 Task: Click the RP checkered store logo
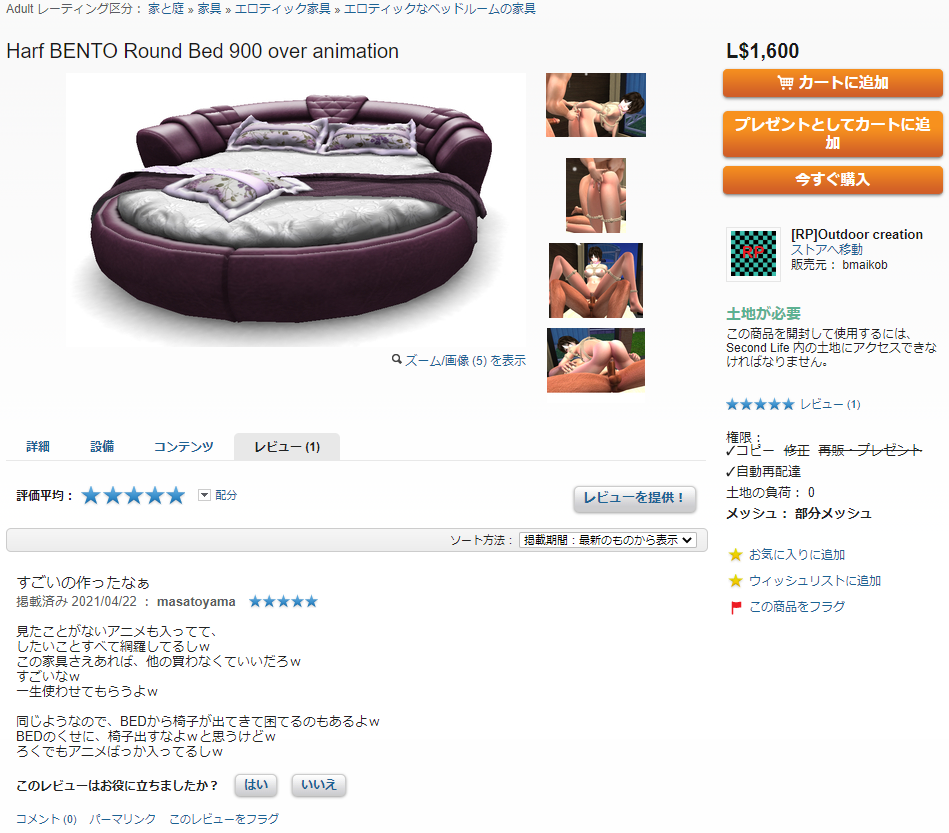click(753, 254)
